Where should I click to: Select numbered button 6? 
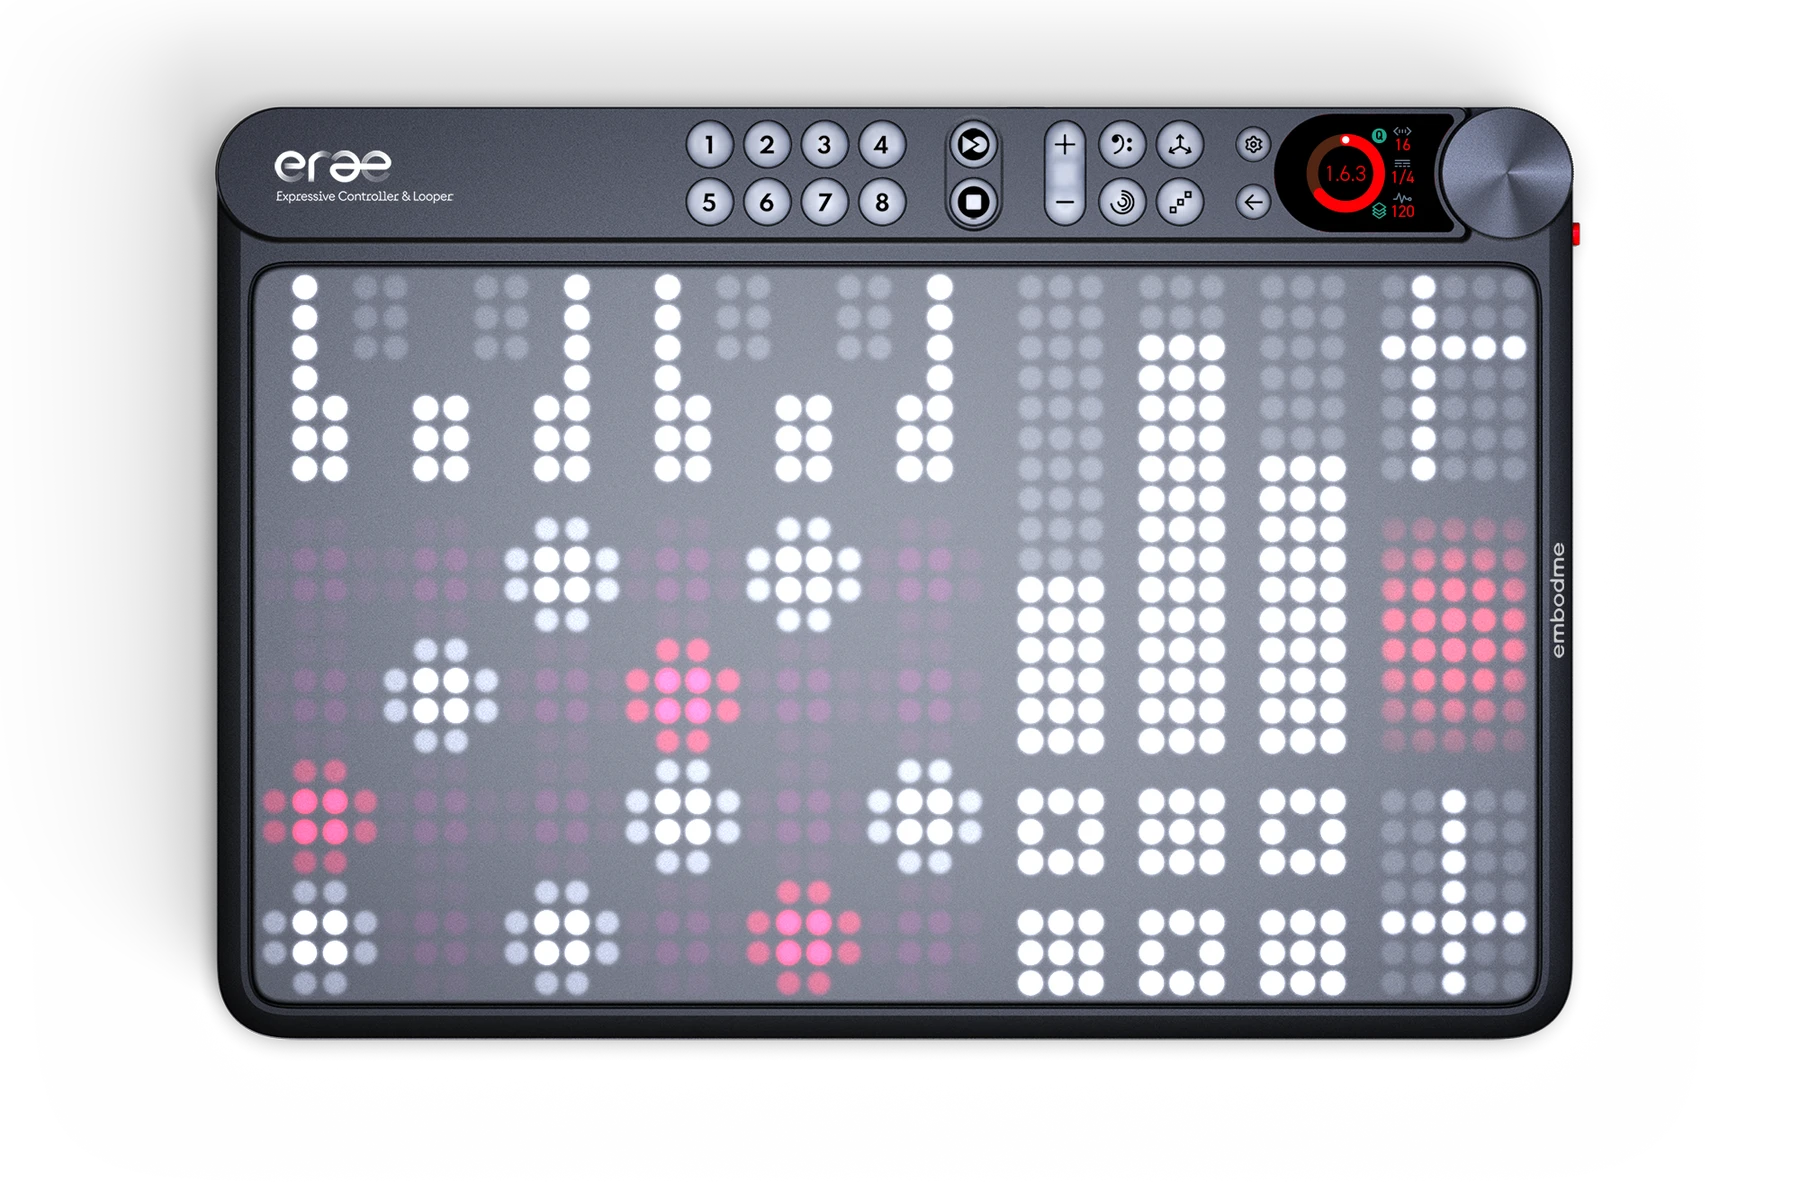pos(767,203)
